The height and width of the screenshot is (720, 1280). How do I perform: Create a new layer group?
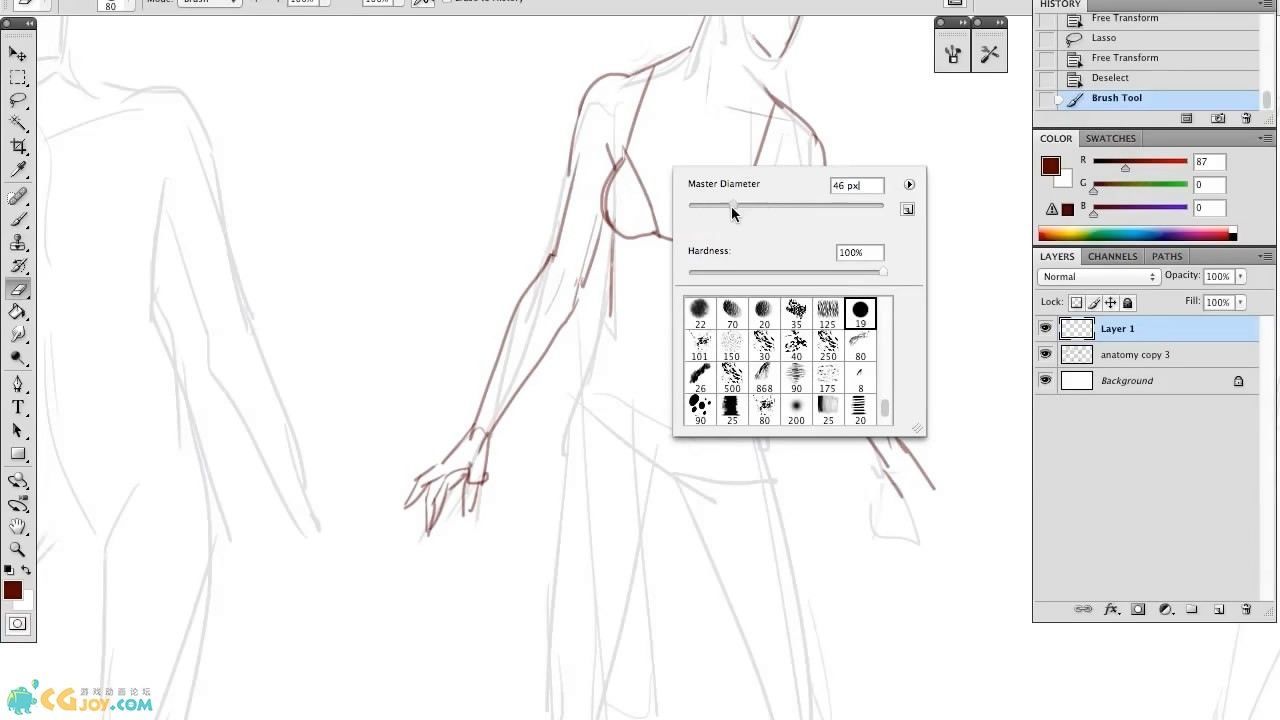[1192, 609]
